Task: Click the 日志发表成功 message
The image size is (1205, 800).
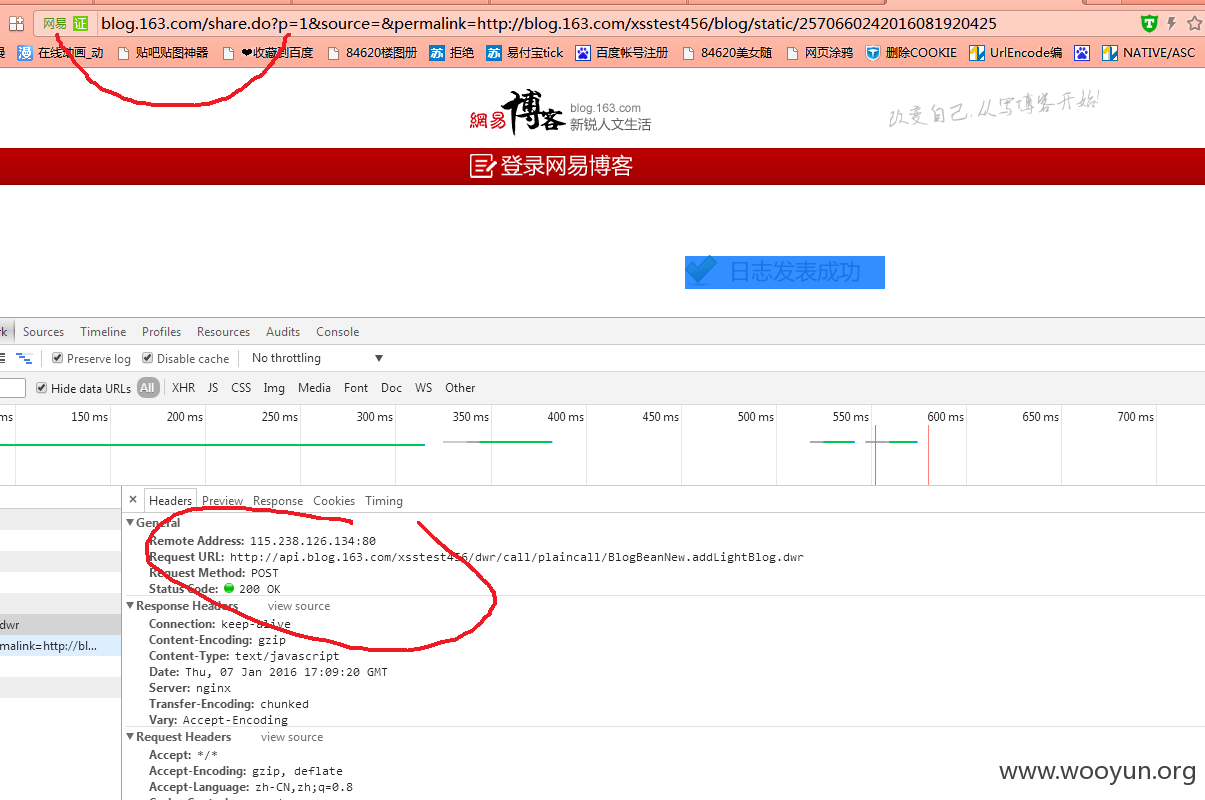Action: [785, 272]
